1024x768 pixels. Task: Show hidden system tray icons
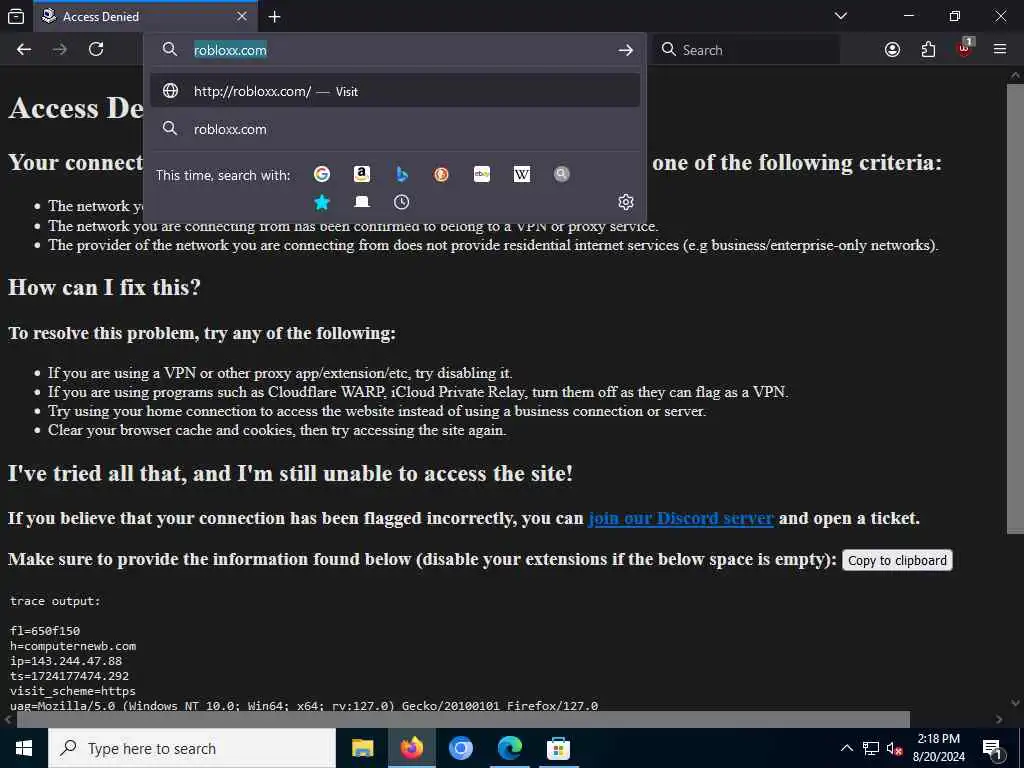point(846,748)
